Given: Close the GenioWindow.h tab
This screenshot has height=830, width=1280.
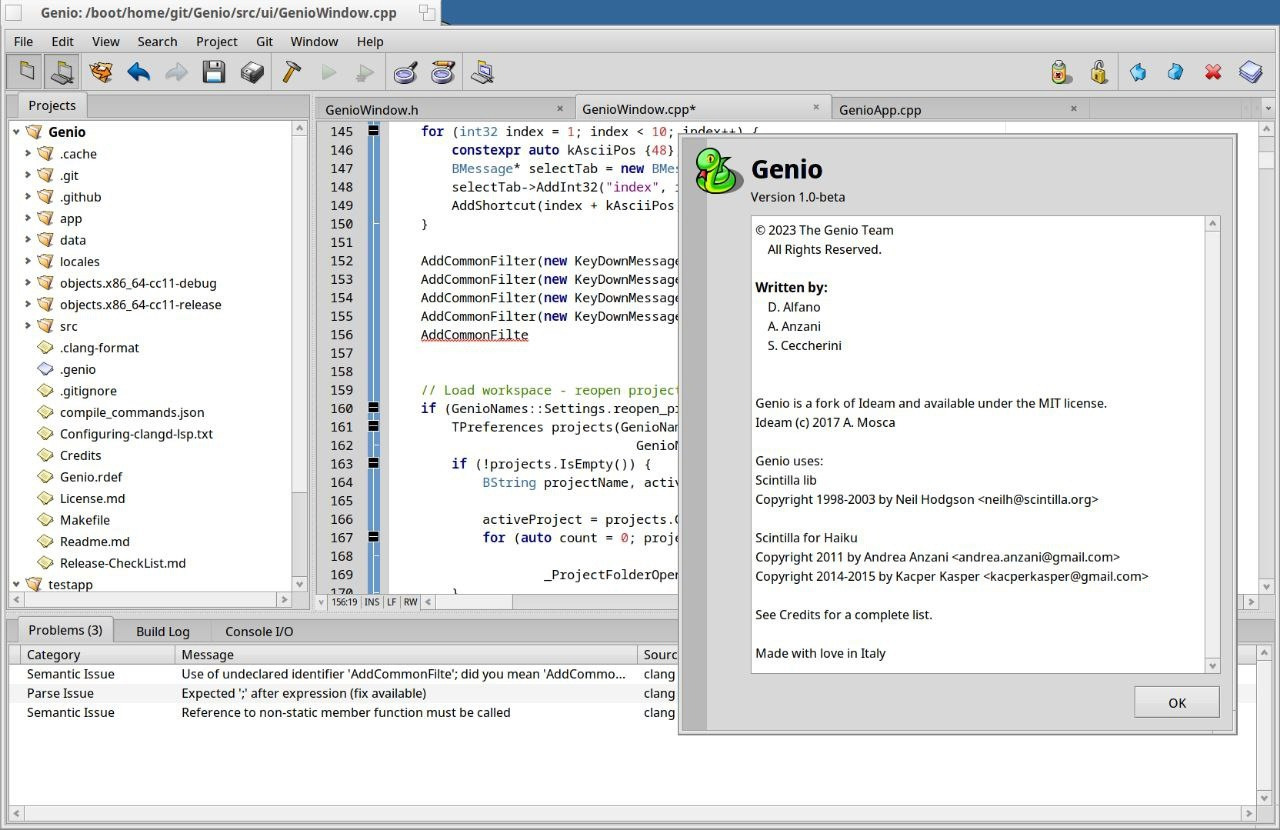Looking at the screenshot, I should pyautogui.click(x=560, y=109).
